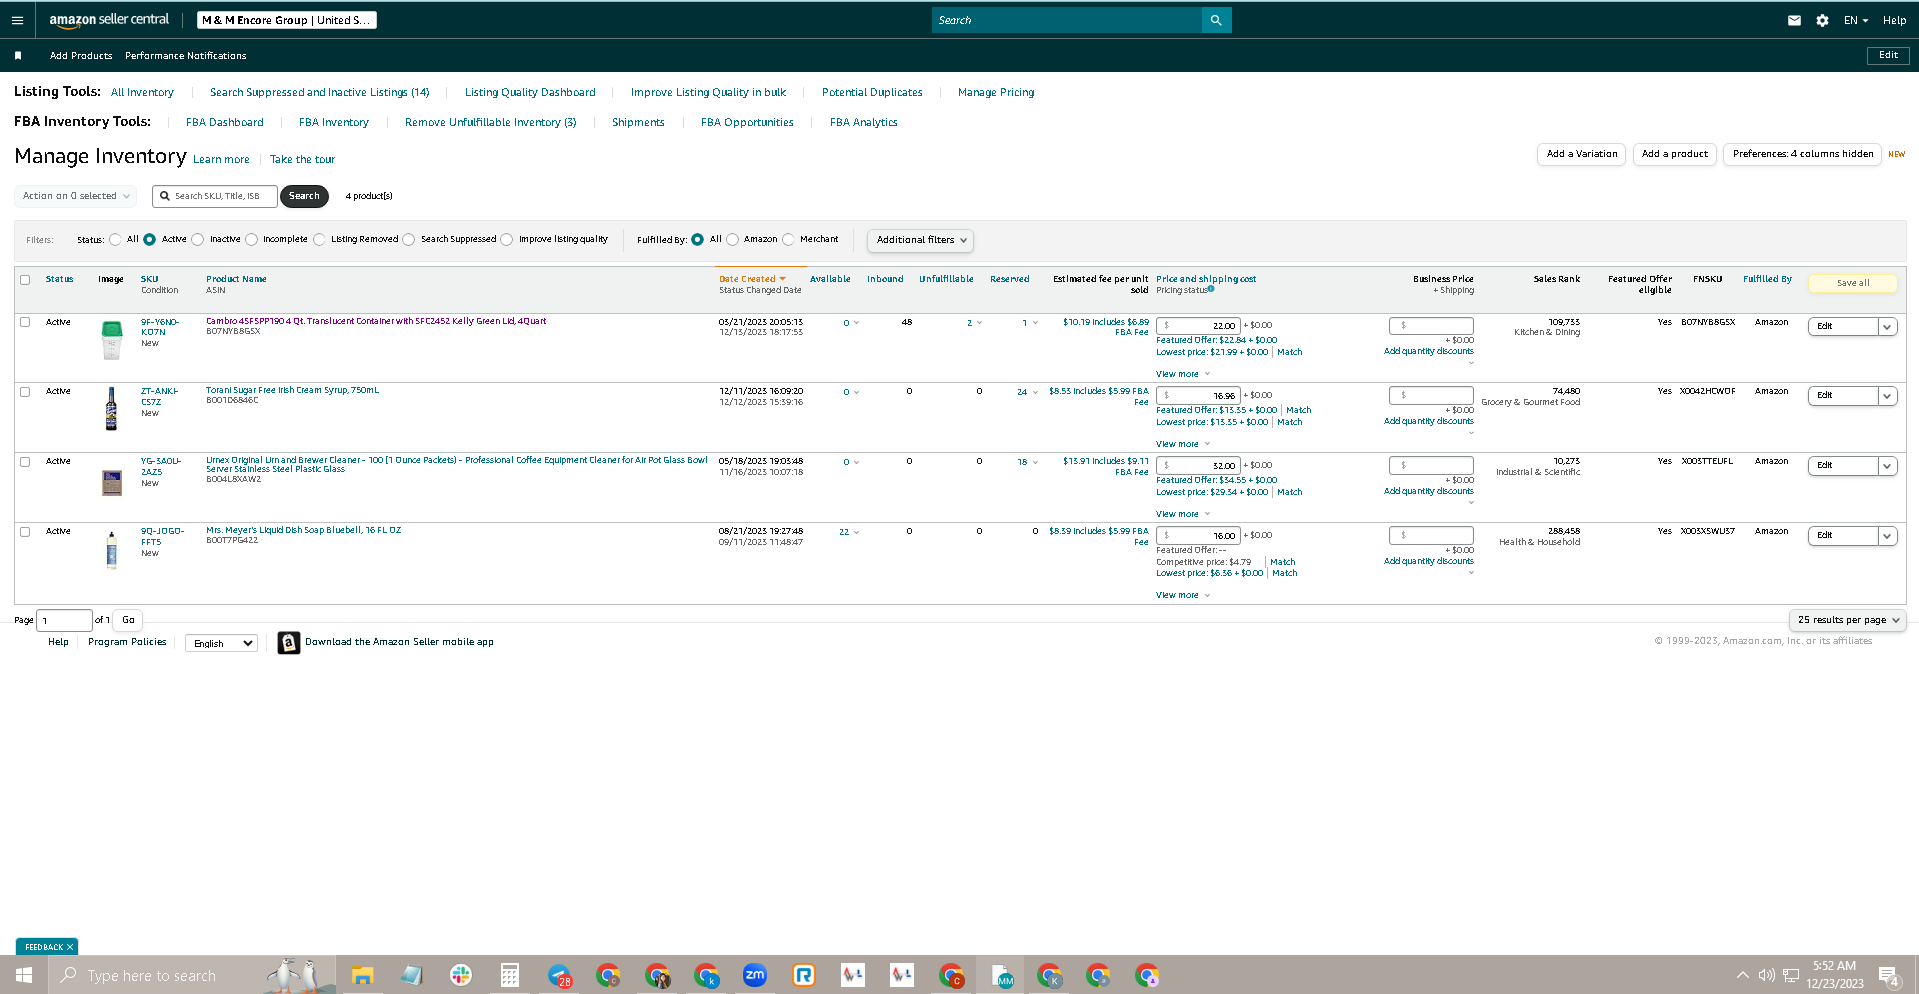Open the English language dropdown in footer
1919x994 pixels.
pyautogui.click(x=221, y=643)
